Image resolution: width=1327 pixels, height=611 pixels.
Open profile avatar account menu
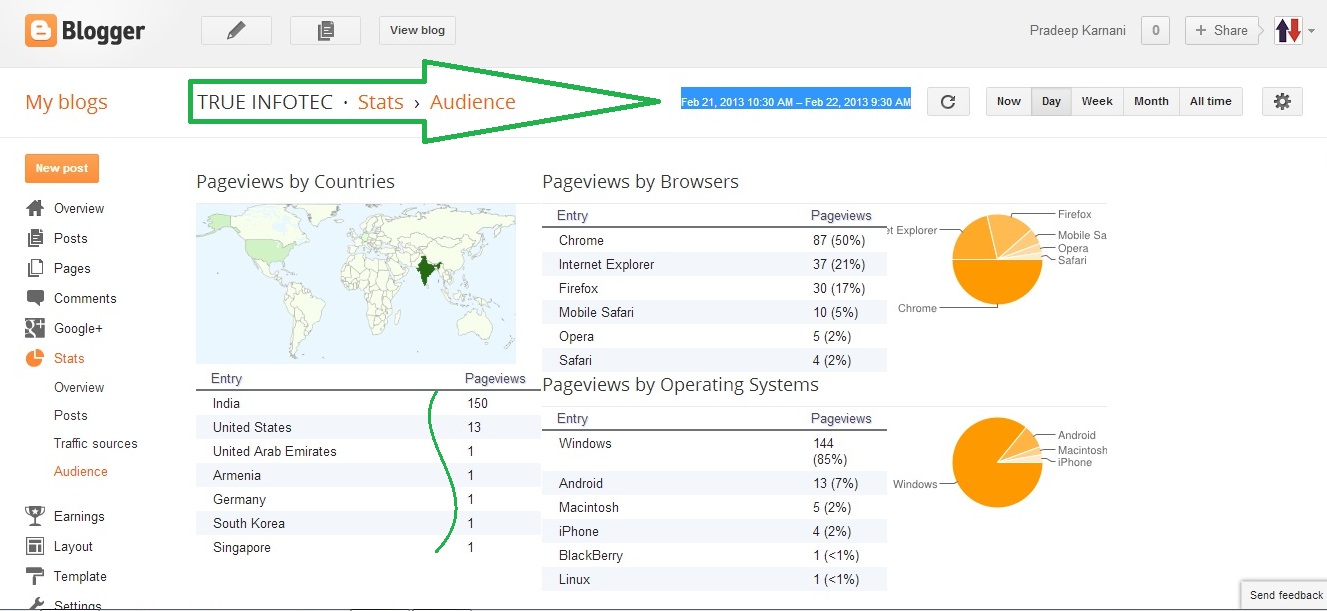coord(1293,31)
